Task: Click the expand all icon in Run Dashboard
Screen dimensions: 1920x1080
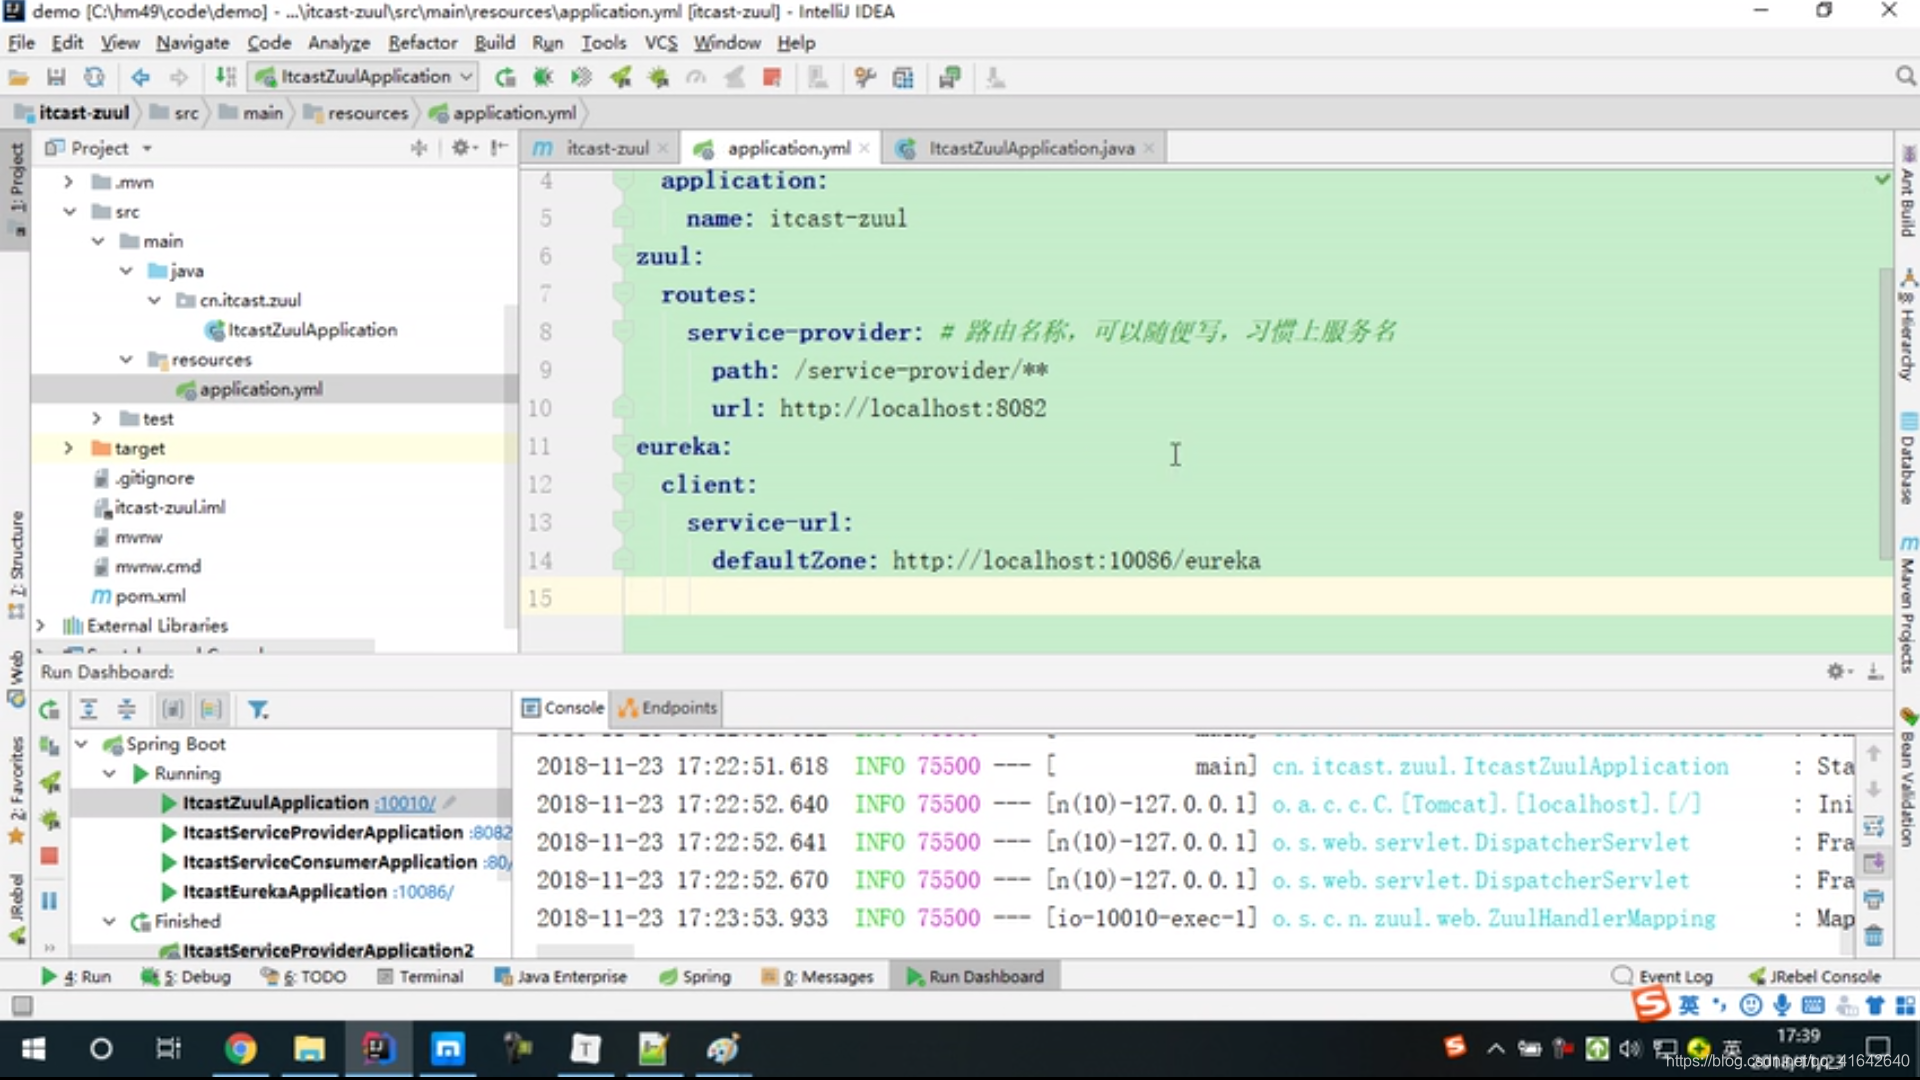Action: pos(88,709)
